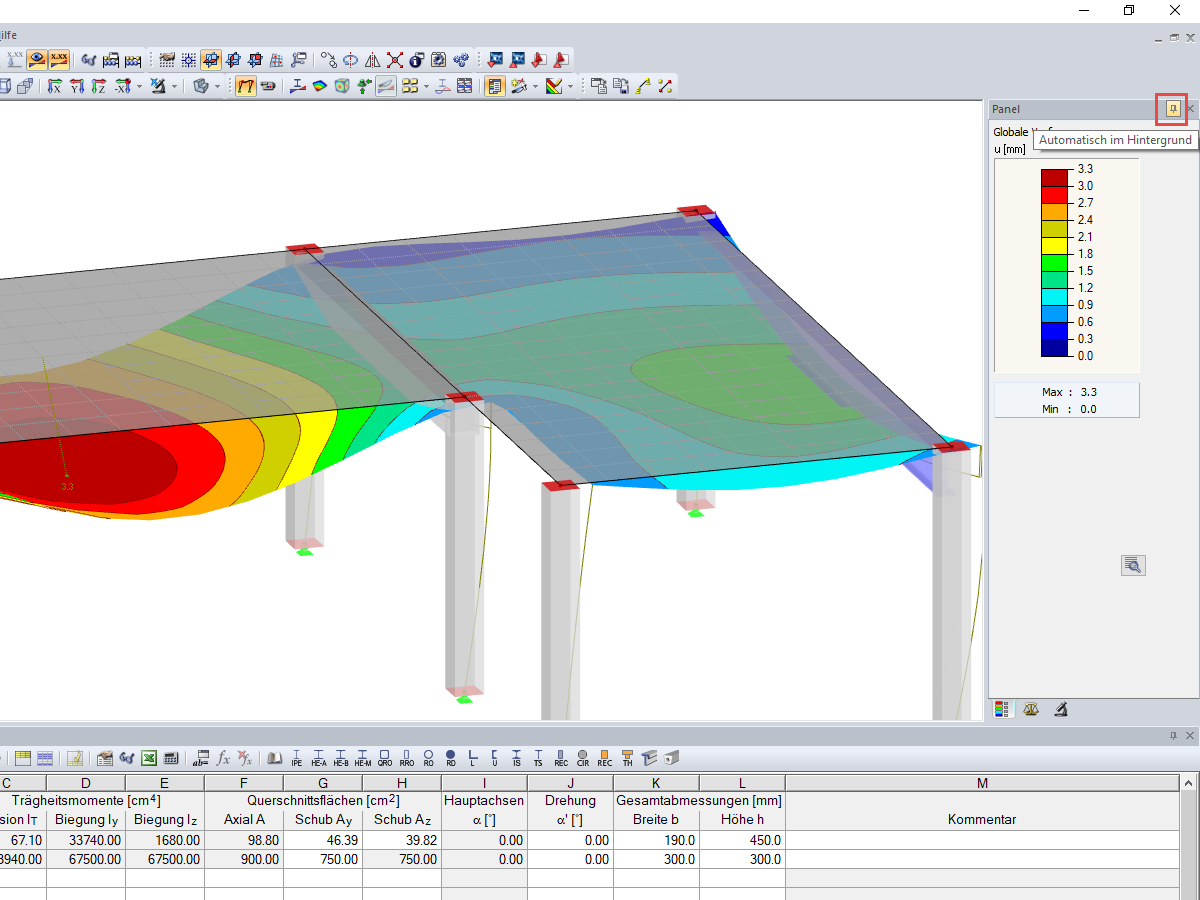
Task: Click the Axial A cell 98.80
Action: point(244,840)
